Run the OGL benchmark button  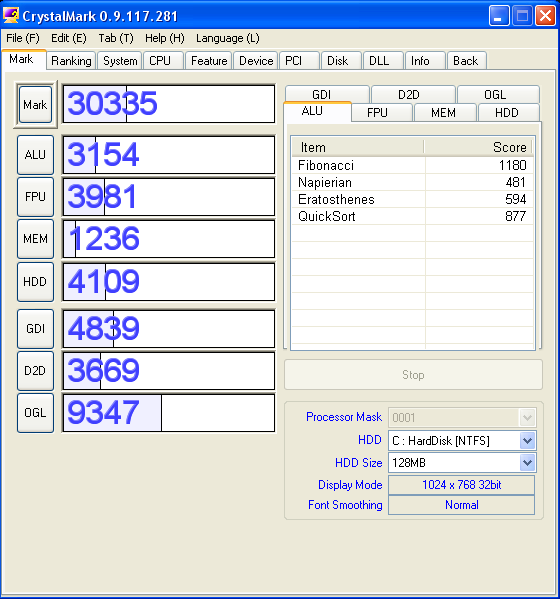tap(35, 413)
